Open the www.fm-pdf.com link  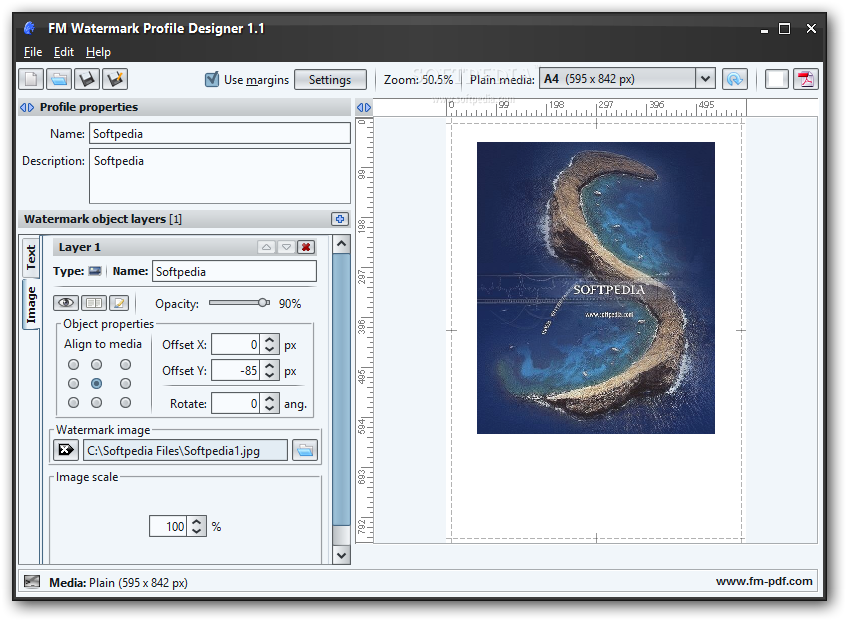coord(764,581)
